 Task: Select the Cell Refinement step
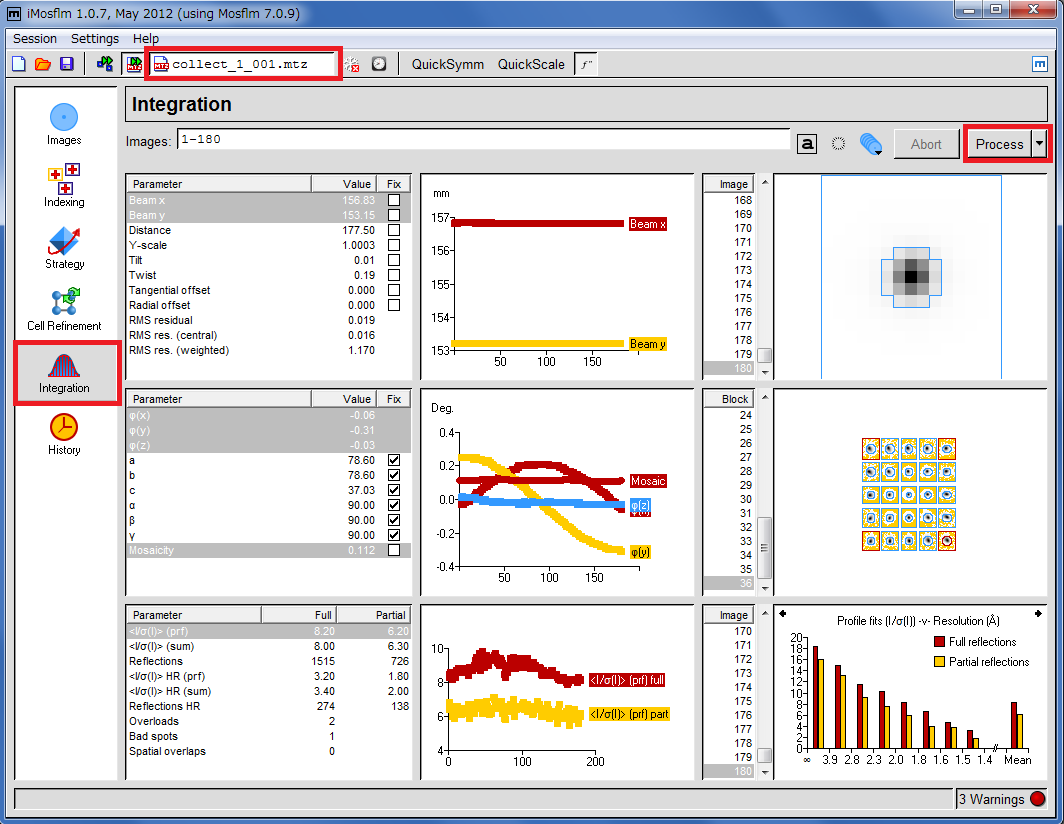[64, 310]
